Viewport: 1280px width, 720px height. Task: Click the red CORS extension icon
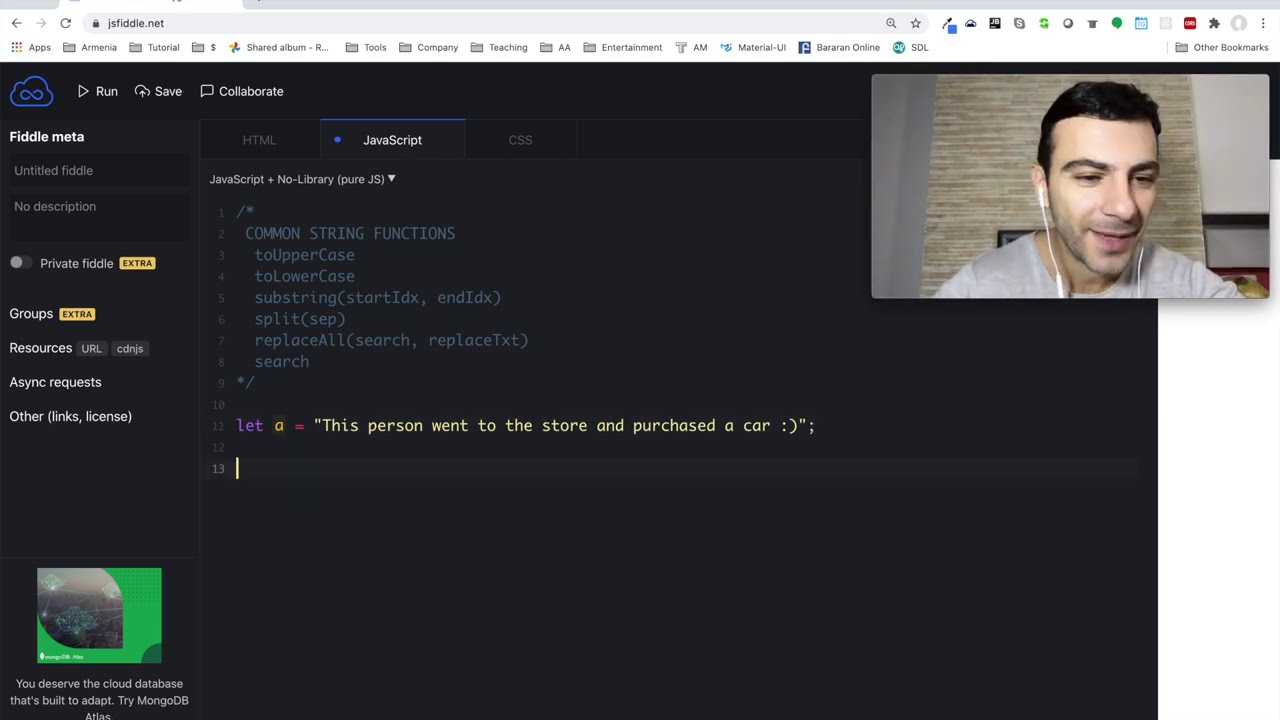coord(1190,23)
